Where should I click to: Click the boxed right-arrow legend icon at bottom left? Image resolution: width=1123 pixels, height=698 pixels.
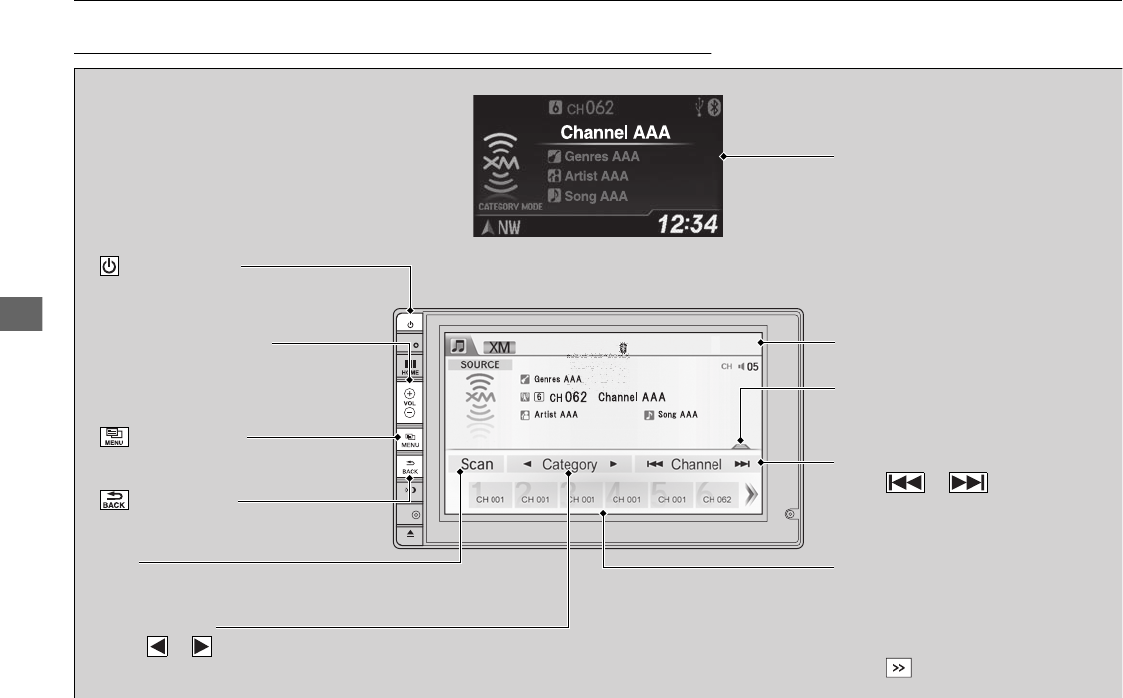pos(202,646)
